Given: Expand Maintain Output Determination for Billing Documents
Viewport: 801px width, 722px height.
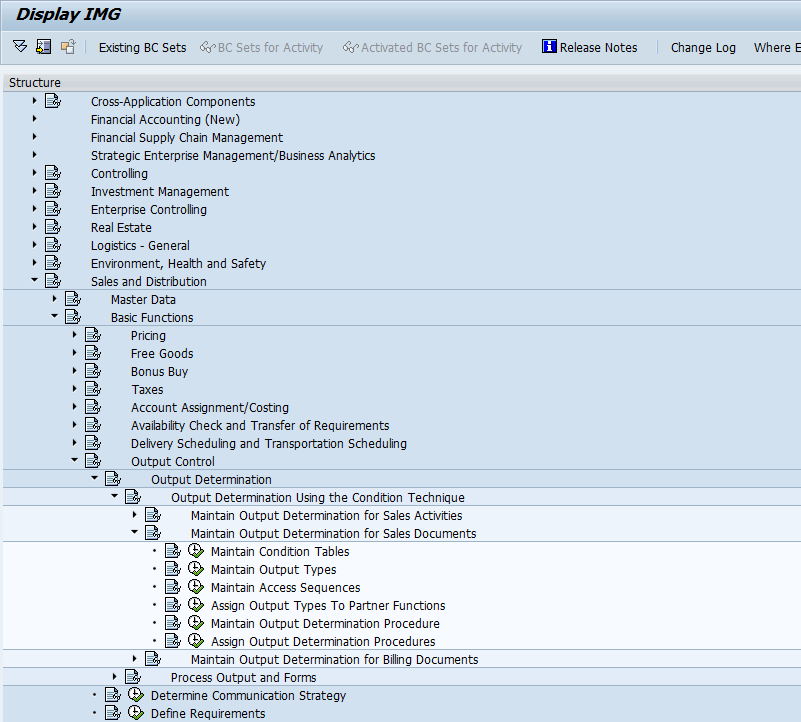Looking at the screenshot, I should click(x=134, y=659).
